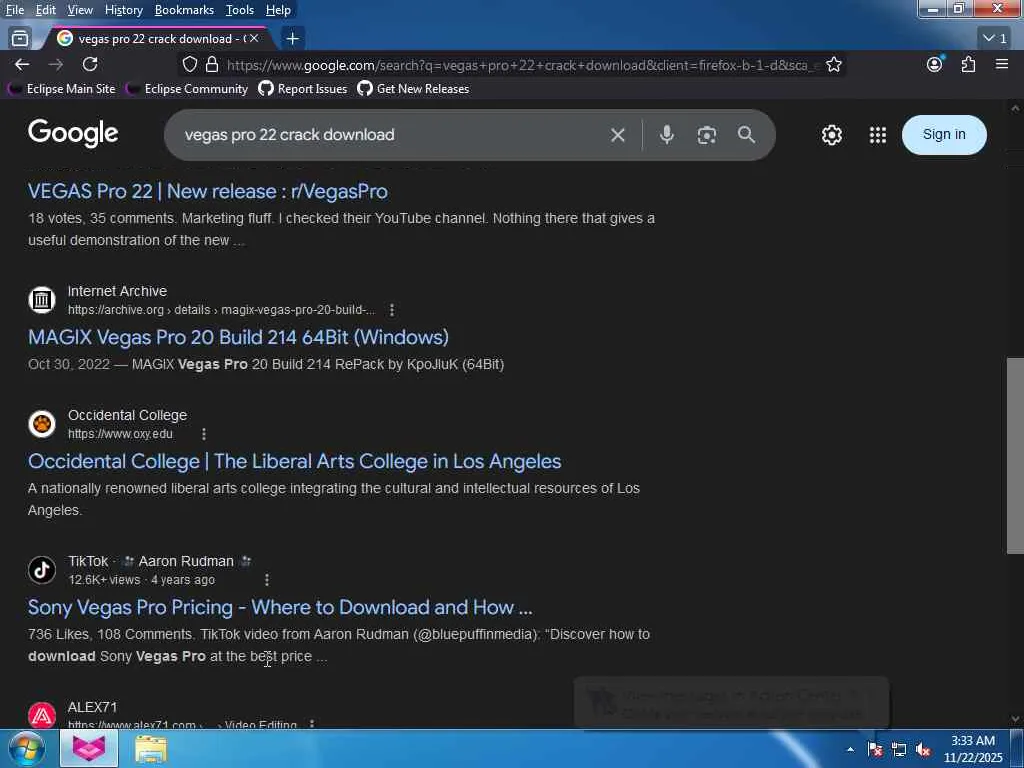Open the Bookmarks menu

click(x=184, y=10)
